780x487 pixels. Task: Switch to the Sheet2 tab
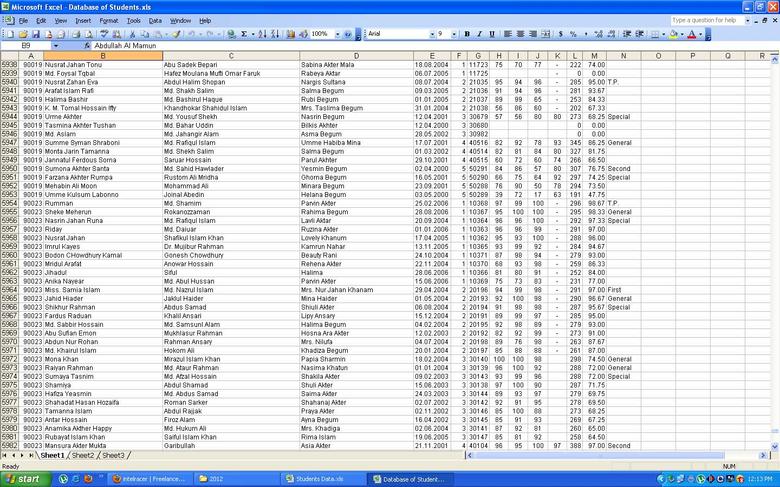[82, 455]
